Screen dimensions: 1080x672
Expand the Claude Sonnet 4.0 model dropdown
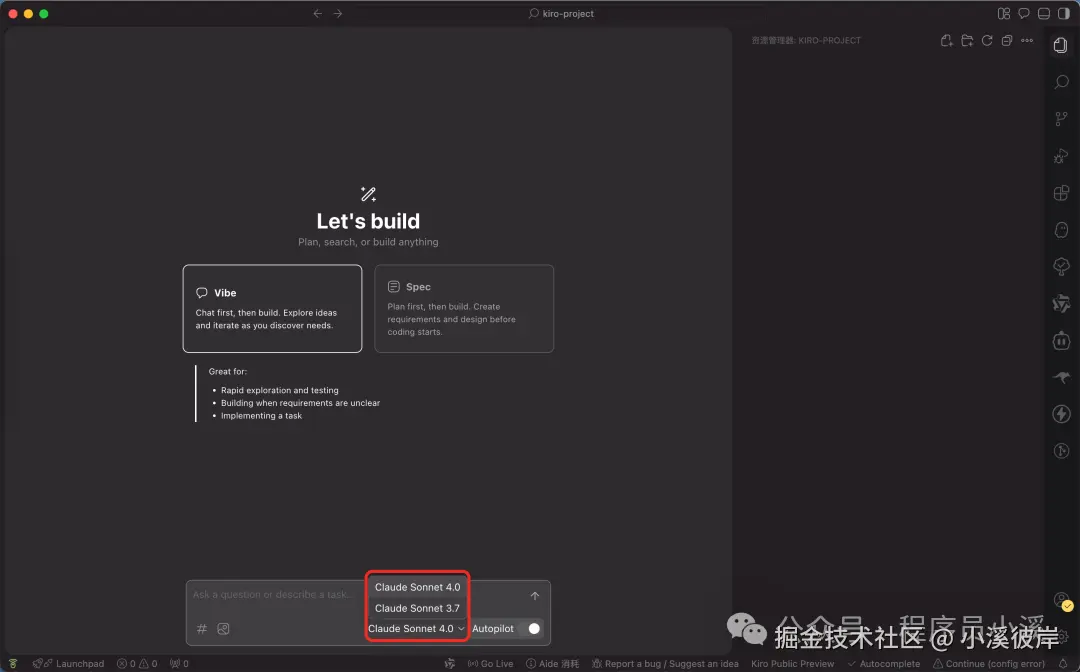[416, 629]
